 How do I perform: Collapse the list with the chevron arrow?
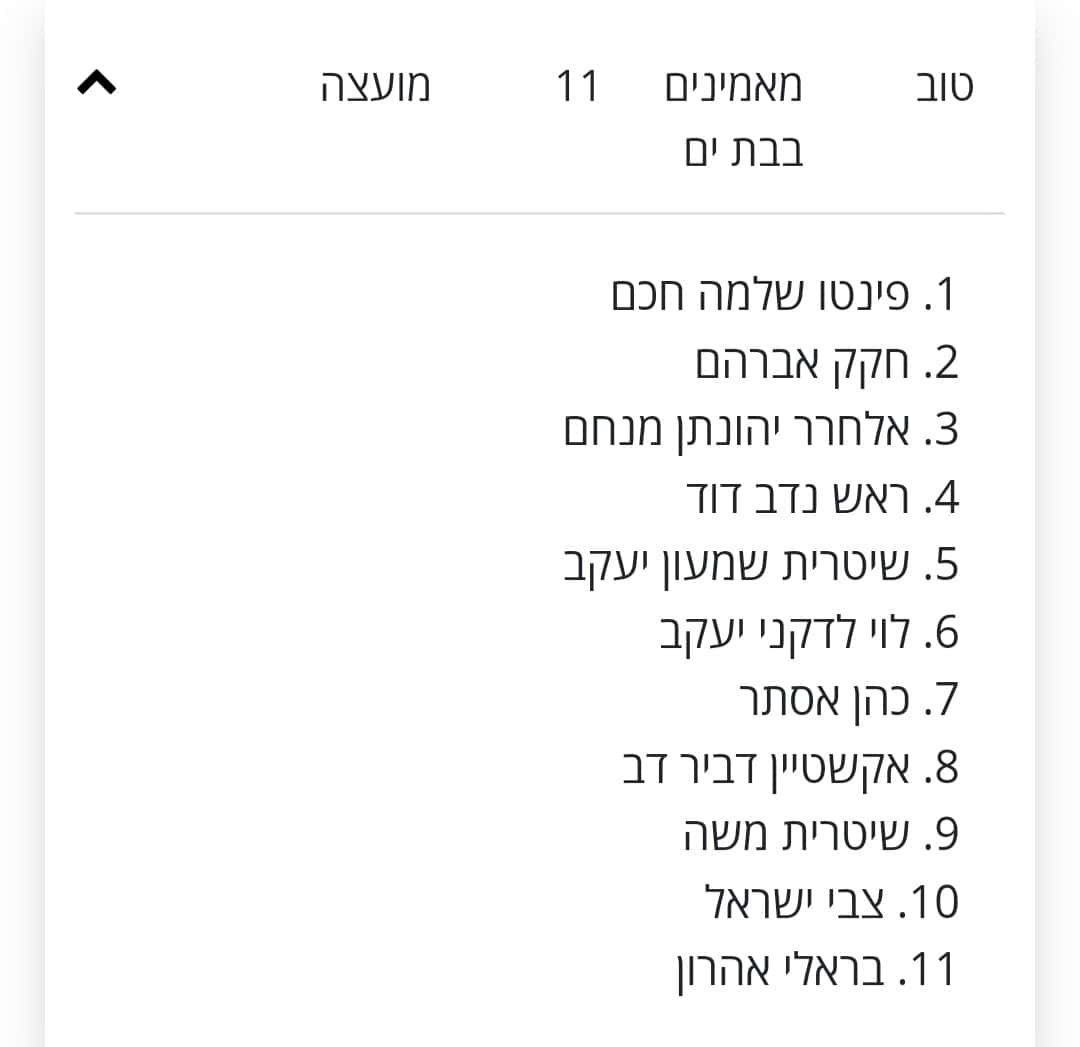coord(96,83)
